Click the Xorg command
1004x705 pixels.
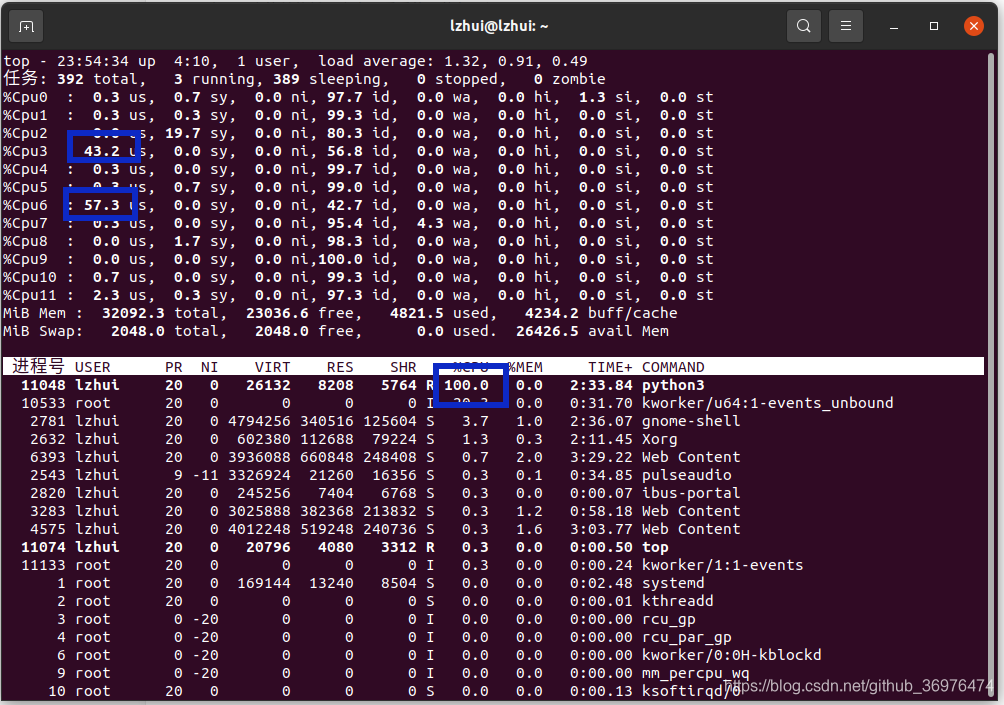[660, 439]
